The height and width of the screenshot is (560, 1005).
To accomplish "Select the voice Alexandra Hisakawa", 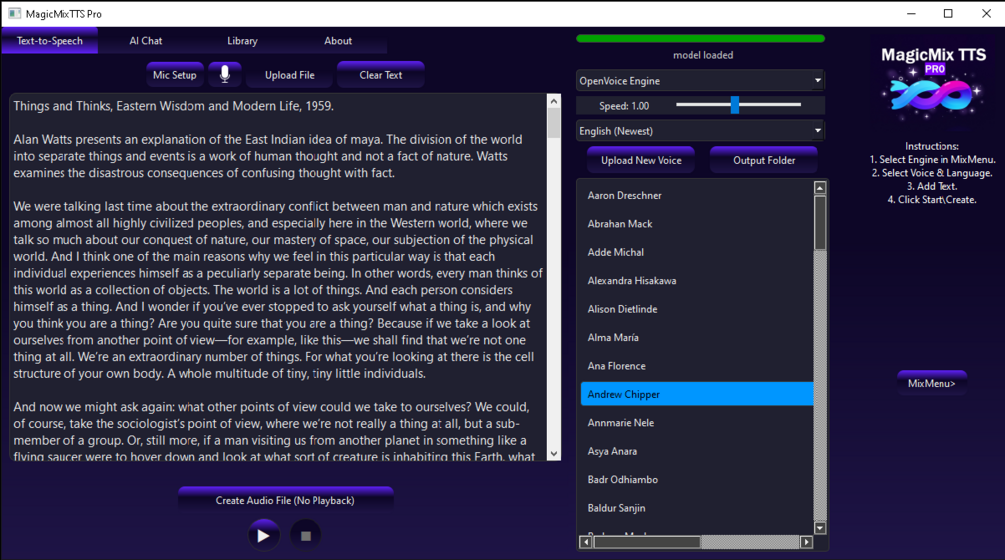I will tap(697, 281).
